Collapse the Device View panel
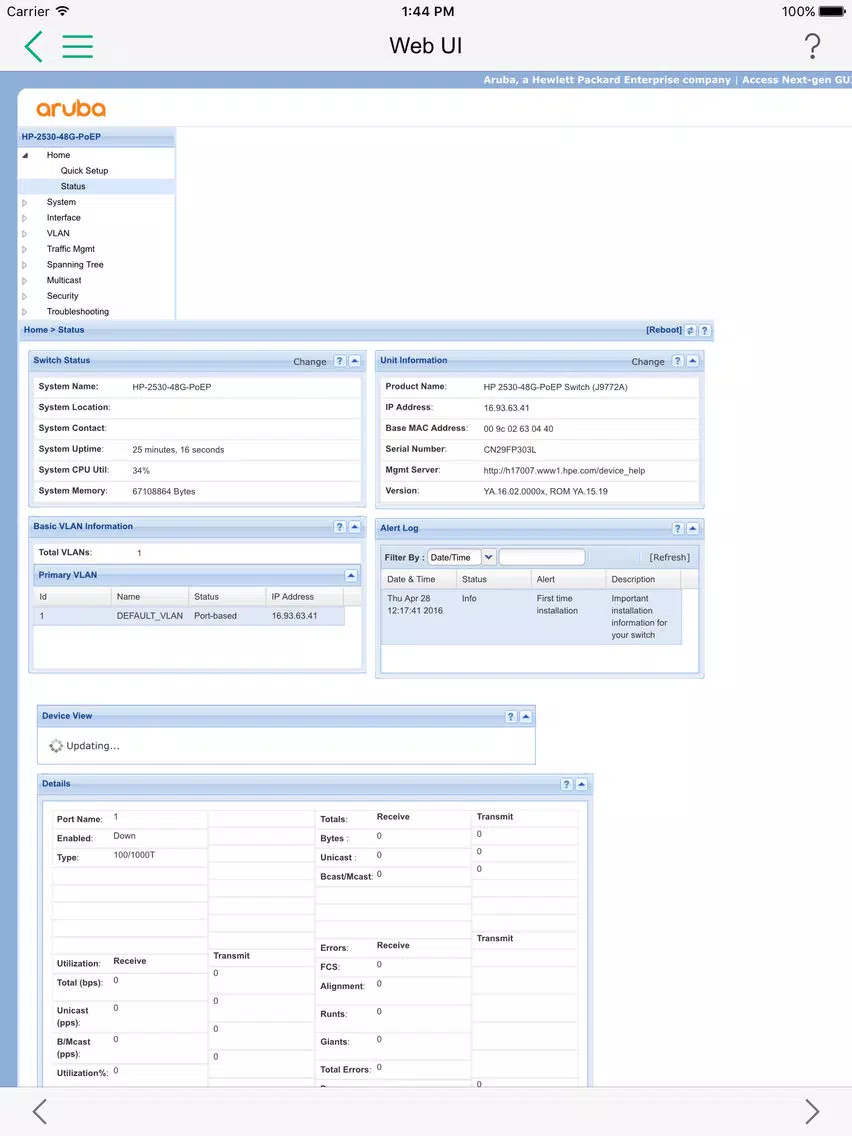This screenshot has width=852, height=1136. [526, 717]
